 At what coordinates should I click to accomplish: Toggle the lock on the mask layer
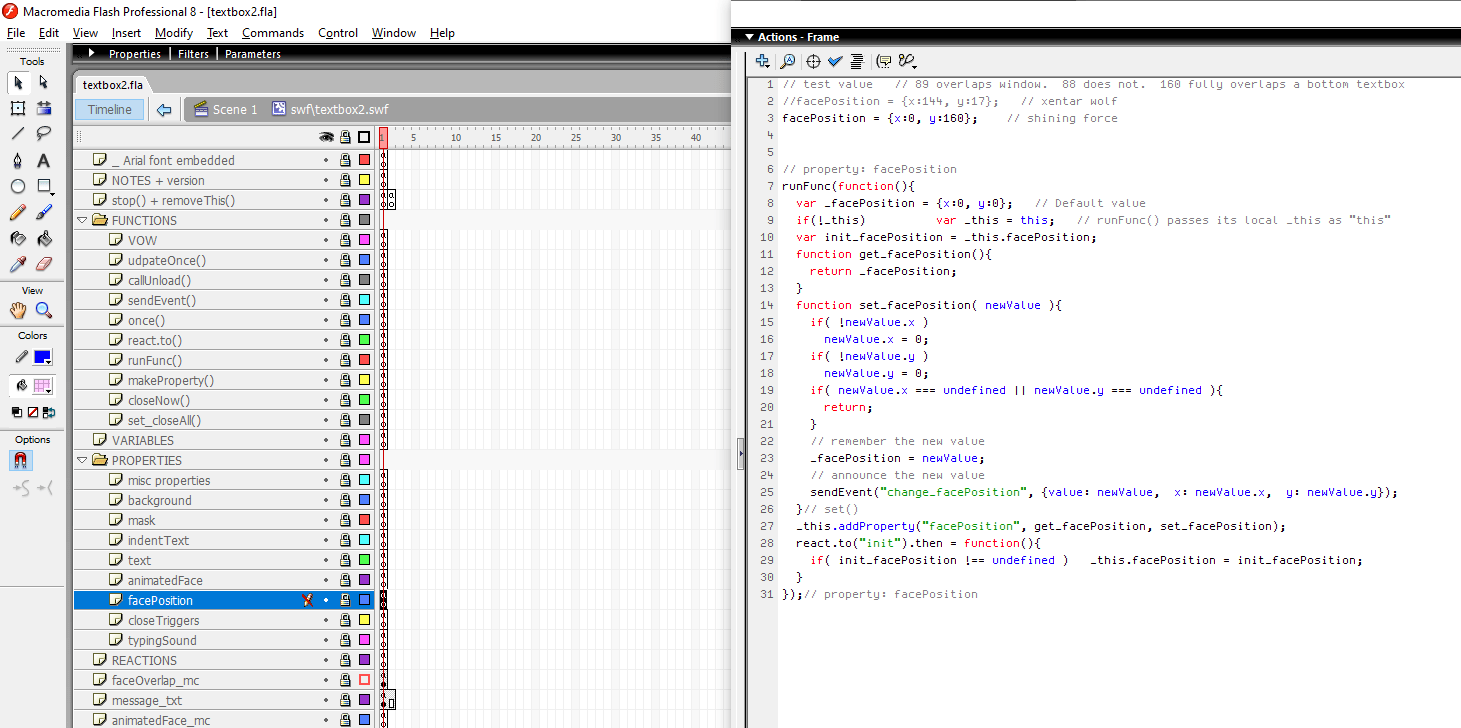click(x=345, y=520)
